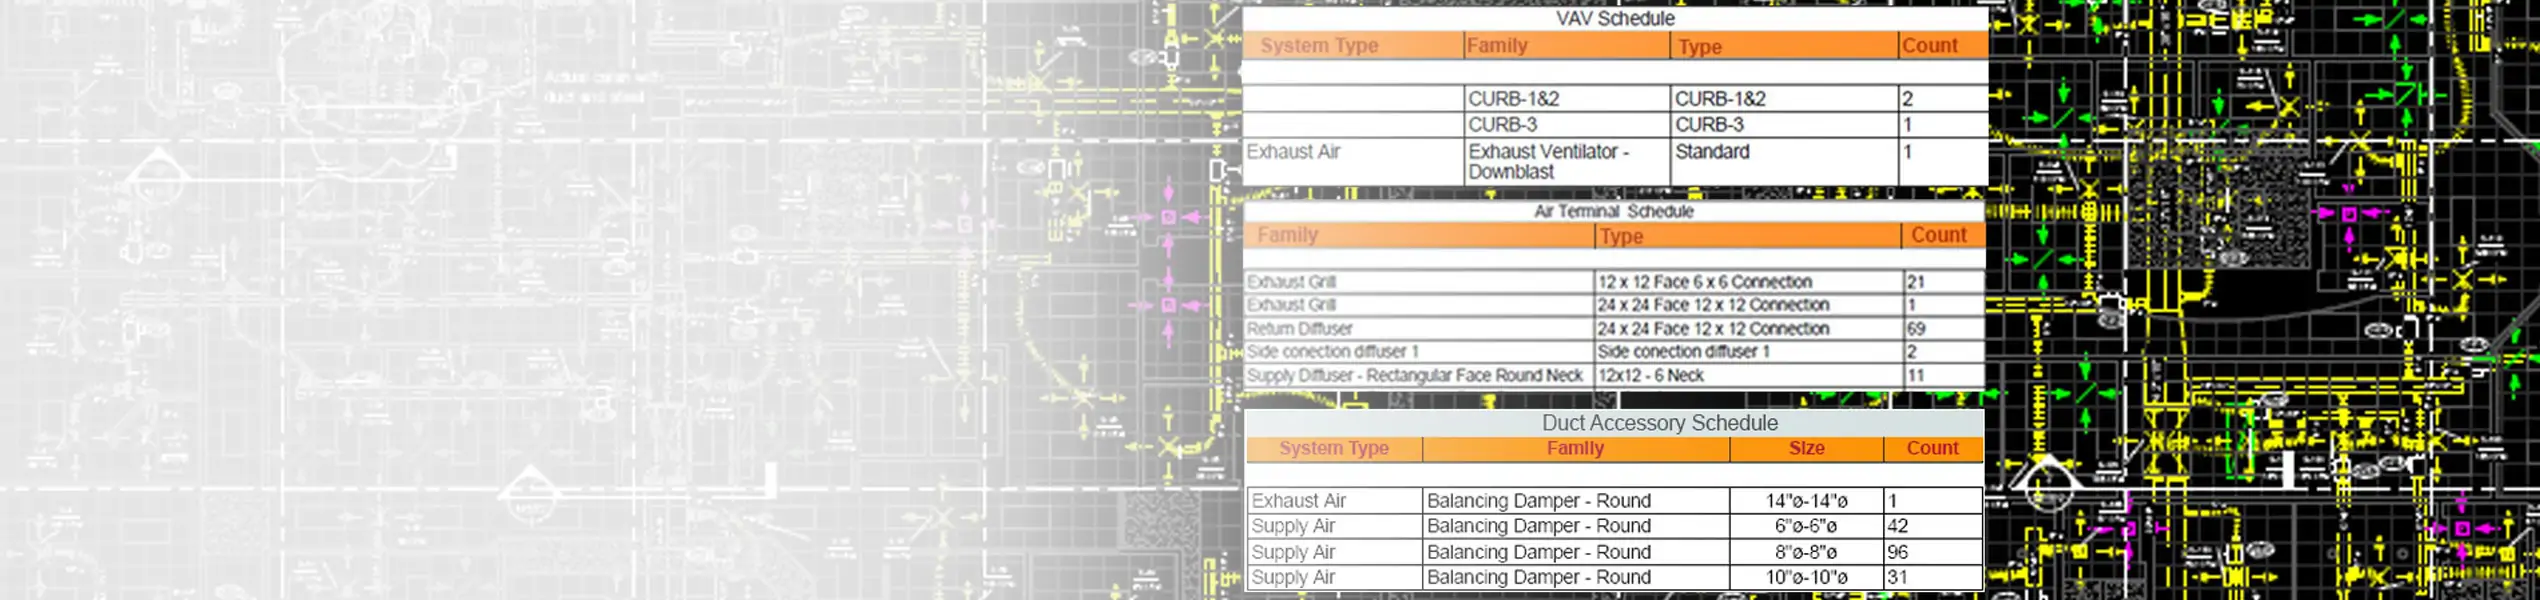Click the Type header in Air Terminal Schedule
The width and height of the screenshot is (2540, 600).
(1620, 236)
